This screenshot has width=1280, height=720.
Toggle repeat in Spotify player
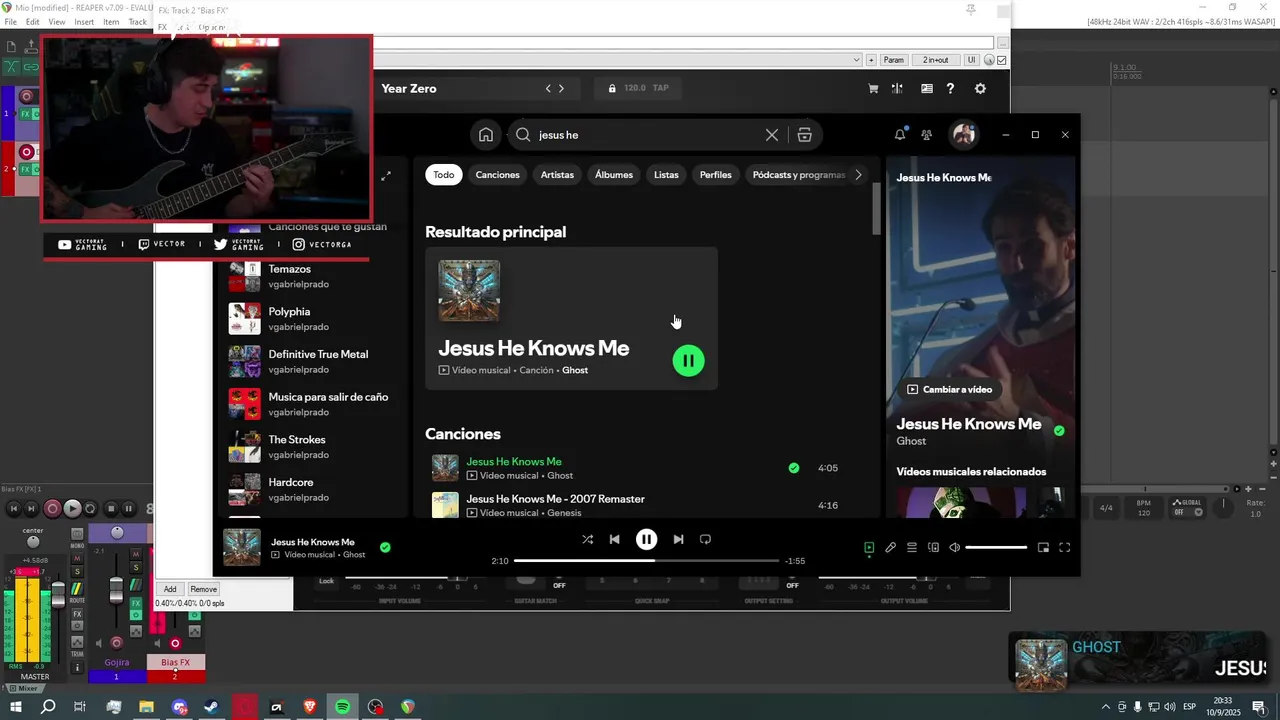tap(705, 539)
